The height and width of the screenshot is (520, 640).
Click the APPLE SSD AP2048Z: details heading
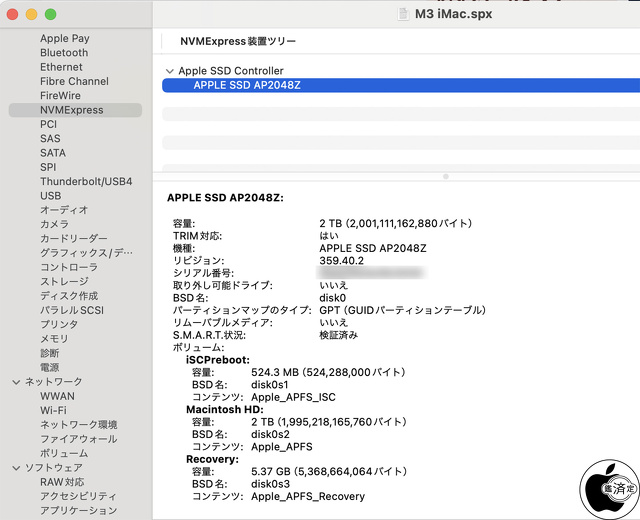(225, 198)
